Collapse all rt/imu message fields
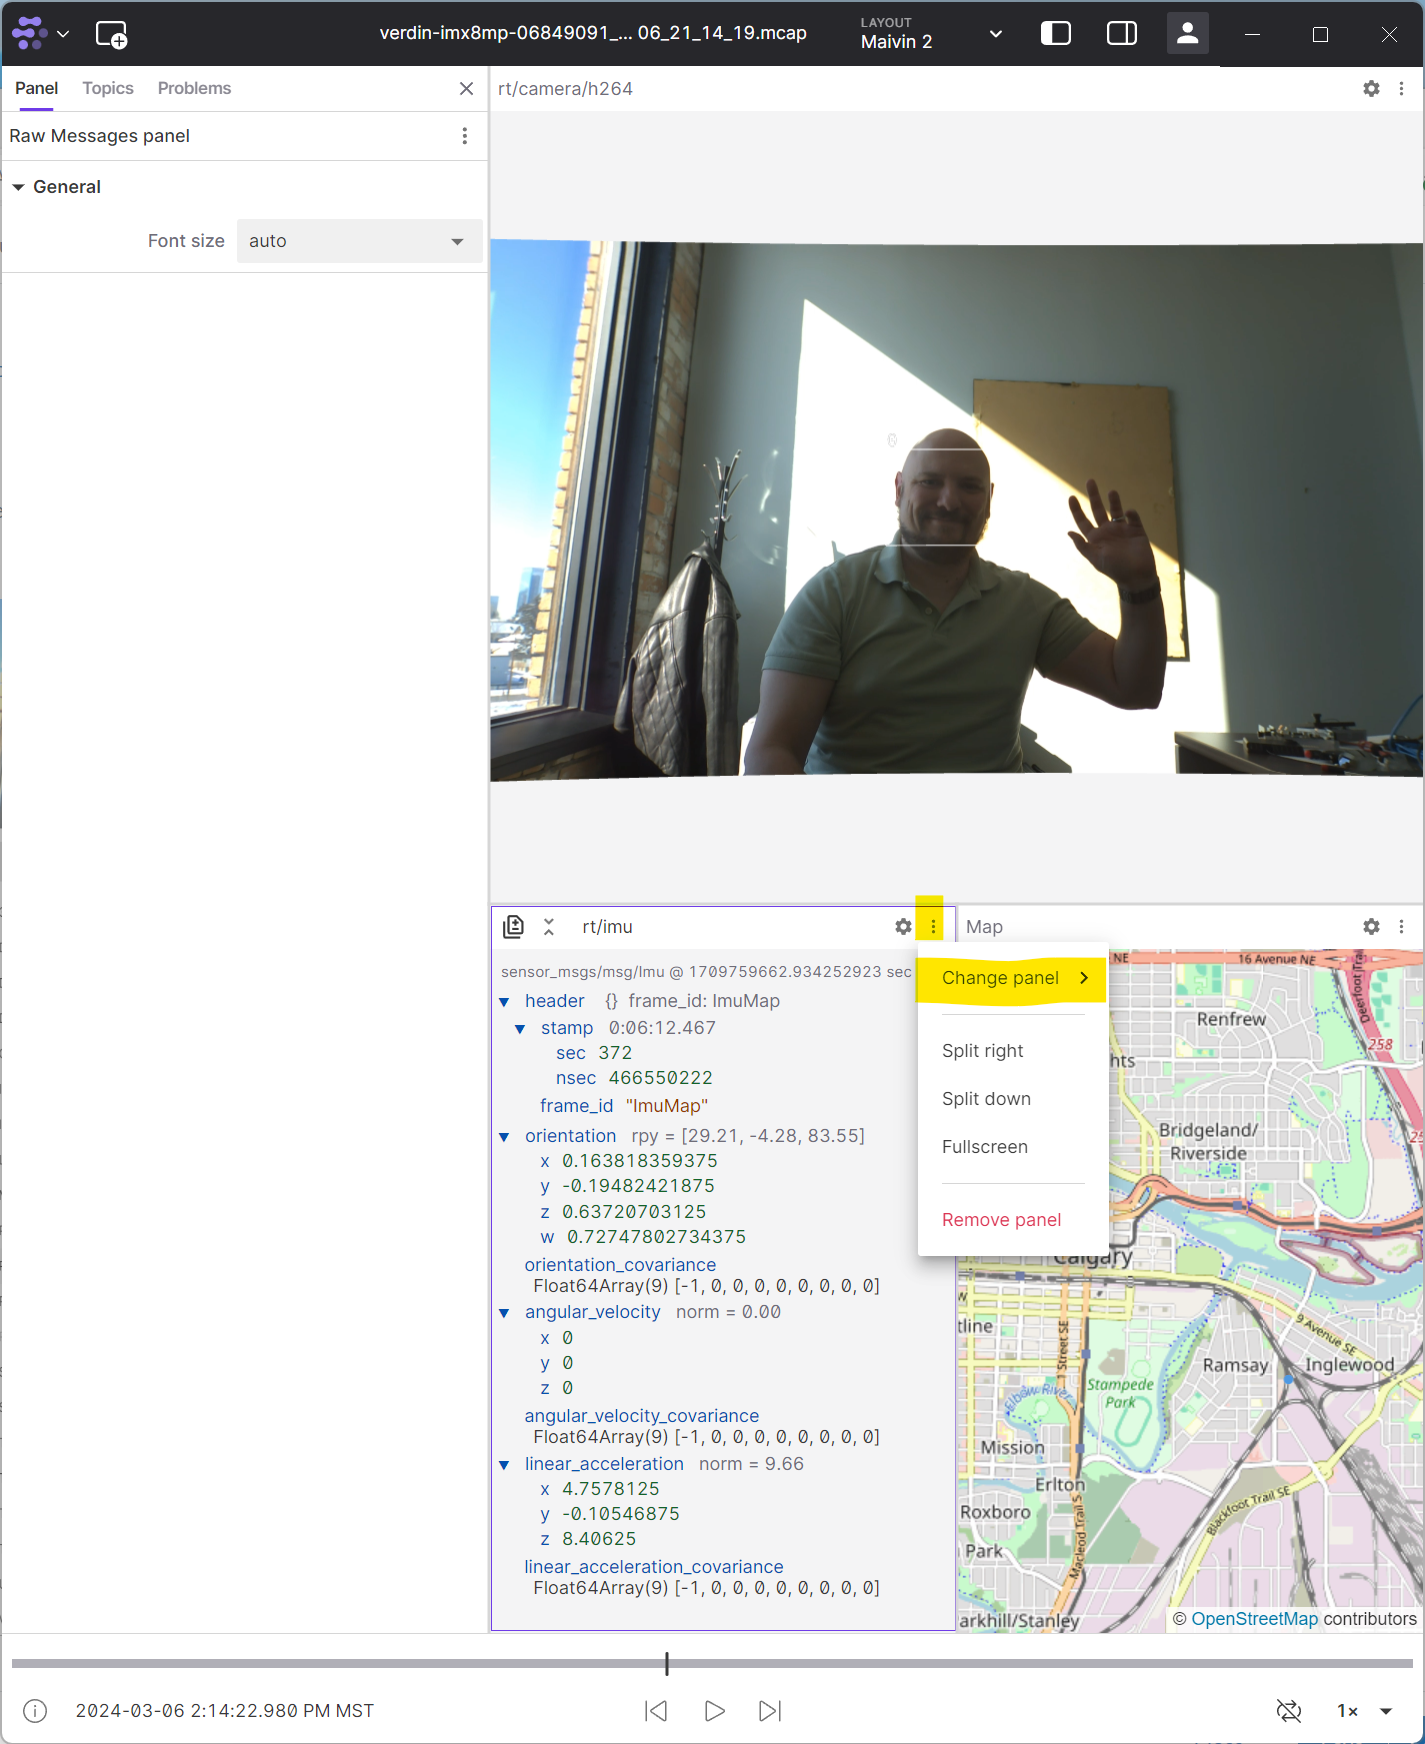 [x=549, y=927]
